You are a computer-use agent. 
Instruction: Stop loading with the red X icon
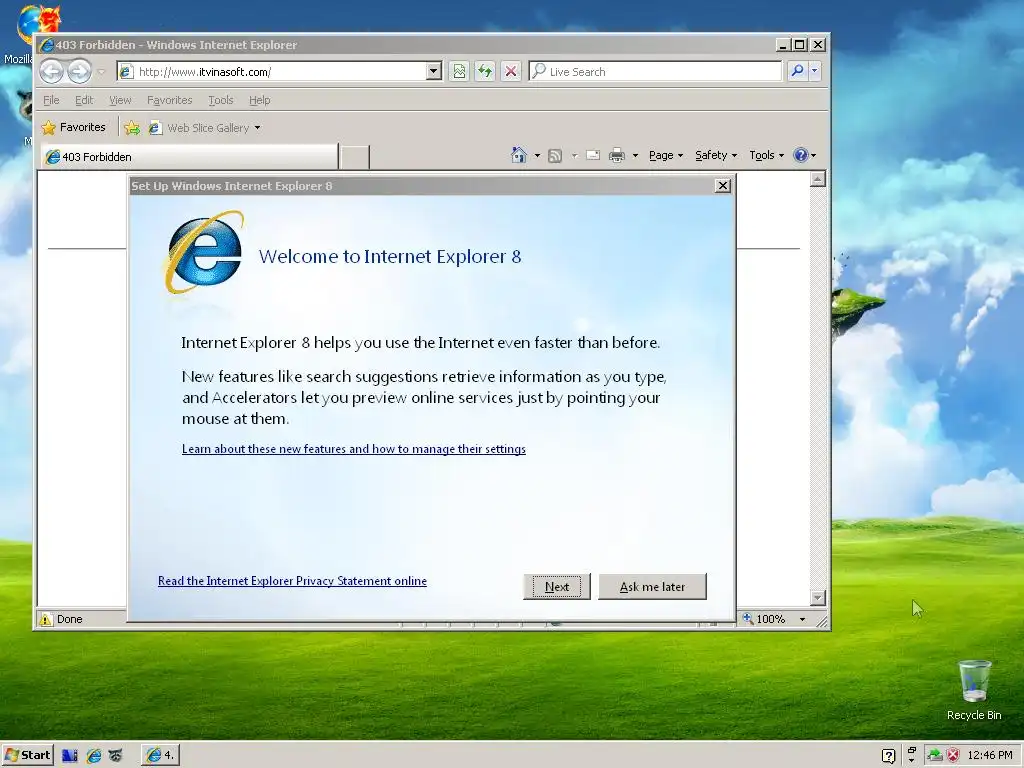pos(511,71)
